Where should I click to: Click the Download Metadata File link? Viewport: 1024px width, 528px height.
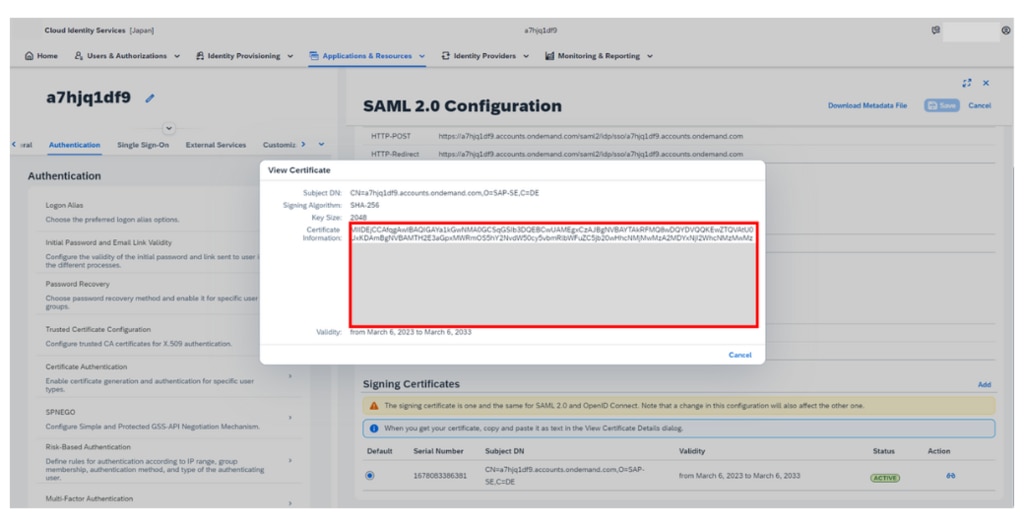click(867, 106)
